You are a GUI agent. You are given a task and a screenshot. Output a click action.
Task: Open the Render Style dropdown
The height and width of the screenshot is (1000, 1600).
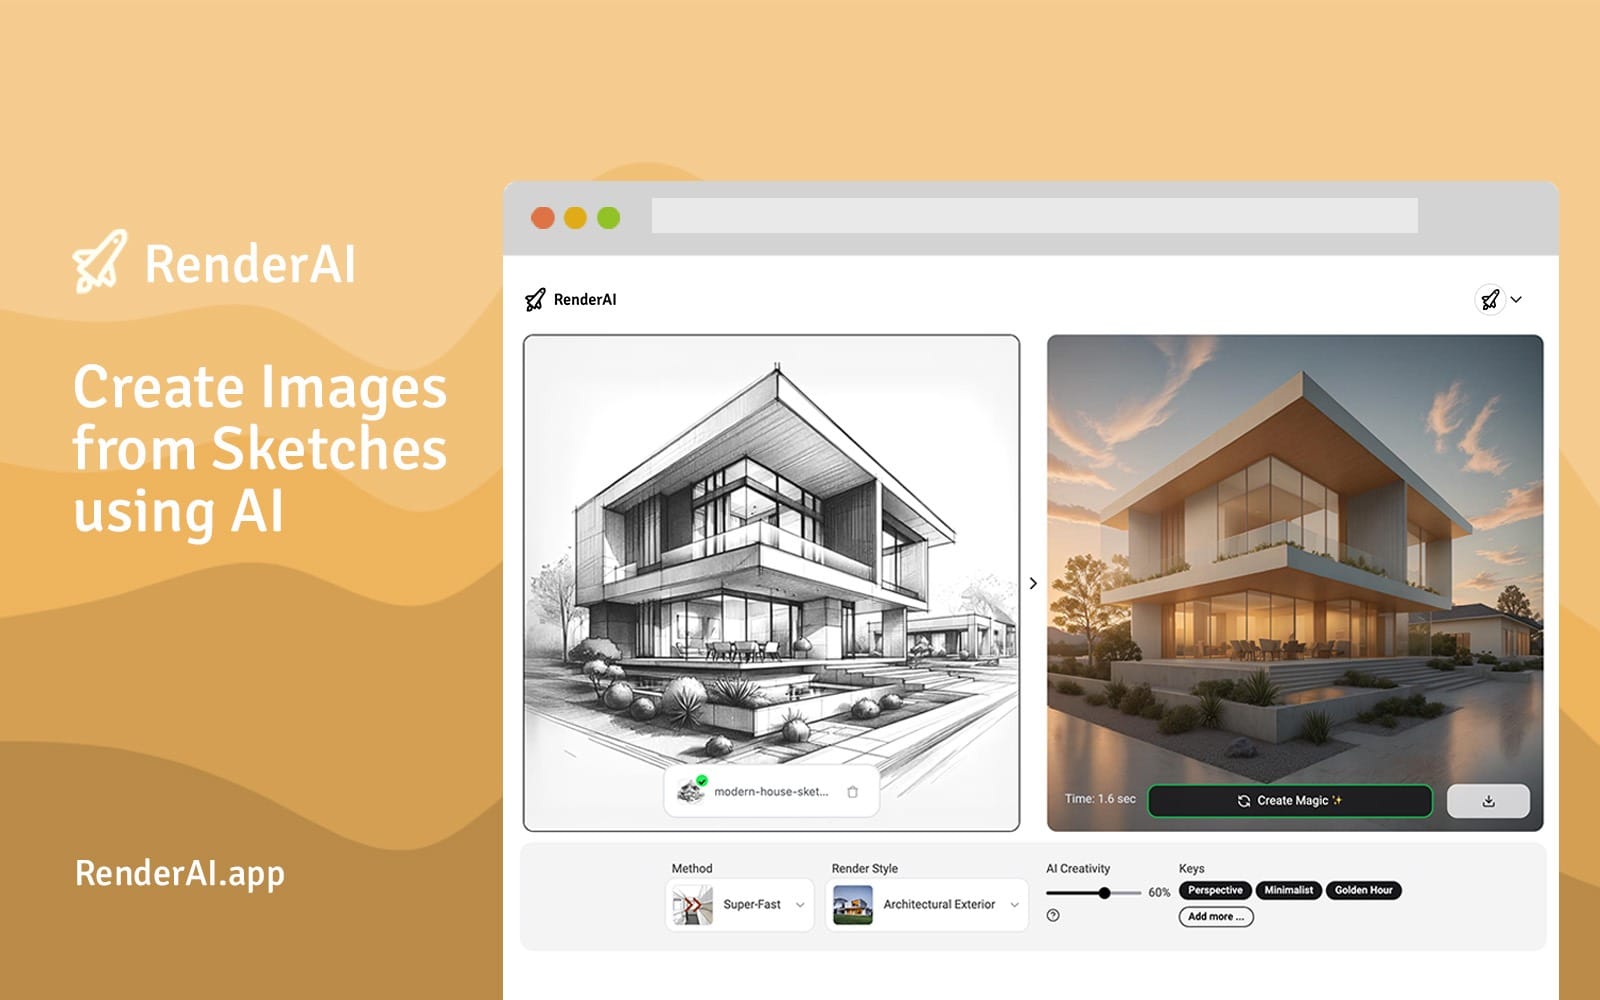pos(1014,904)
